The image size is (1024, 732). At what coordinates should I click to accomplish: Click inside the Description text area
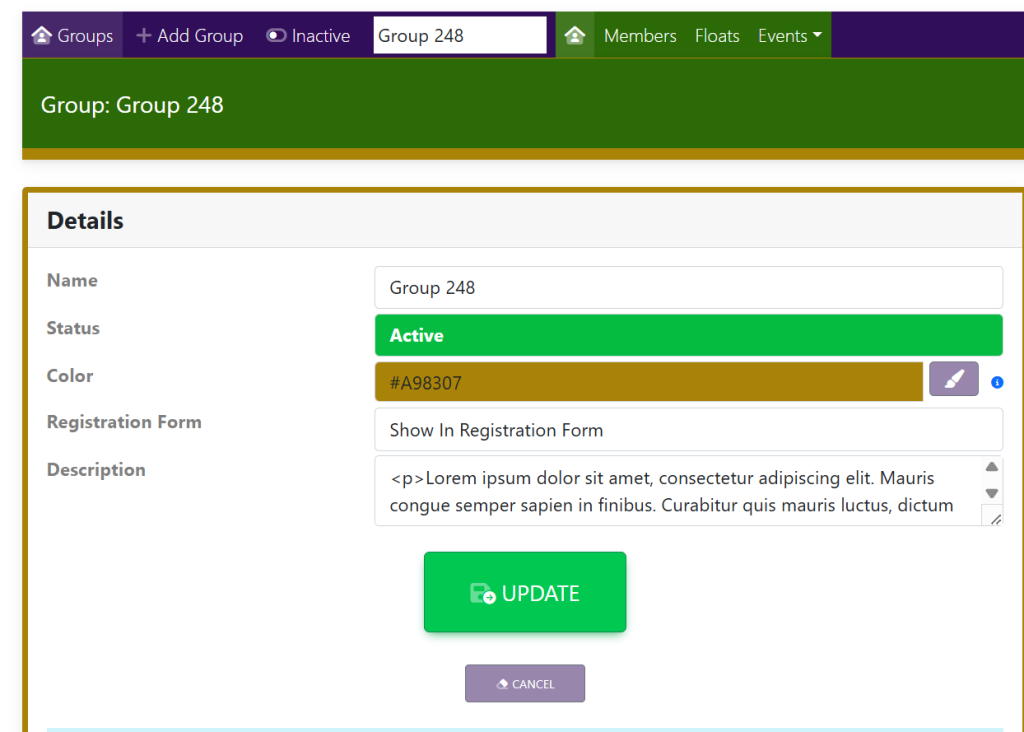[x=670, y=491]
